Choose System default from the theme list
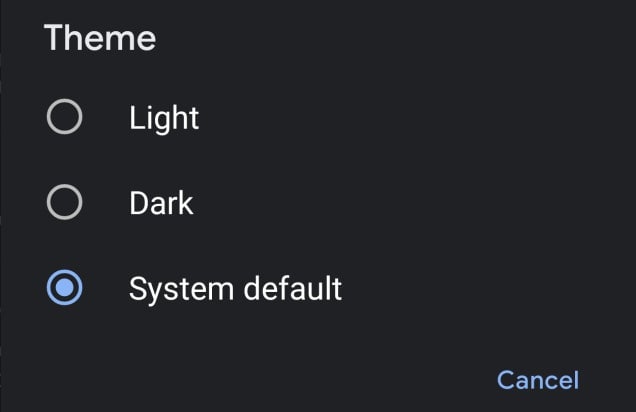 (235, 289)
